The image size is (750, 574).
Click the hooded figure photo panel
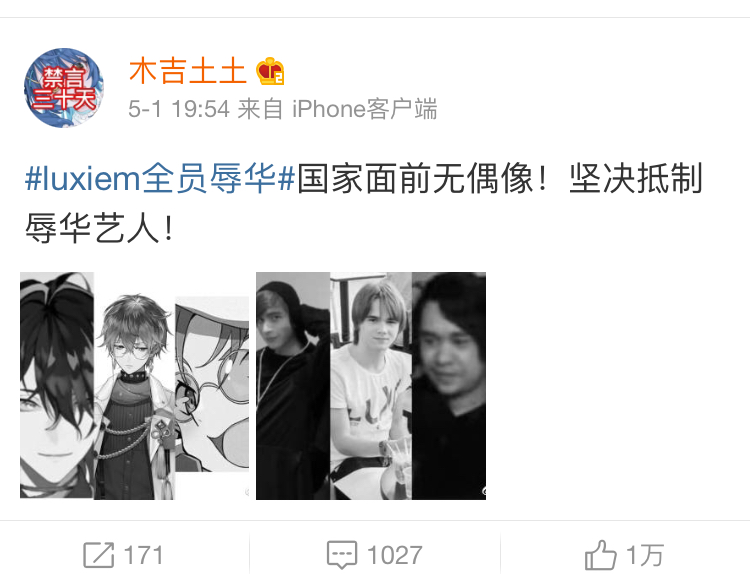pos(293,386)
